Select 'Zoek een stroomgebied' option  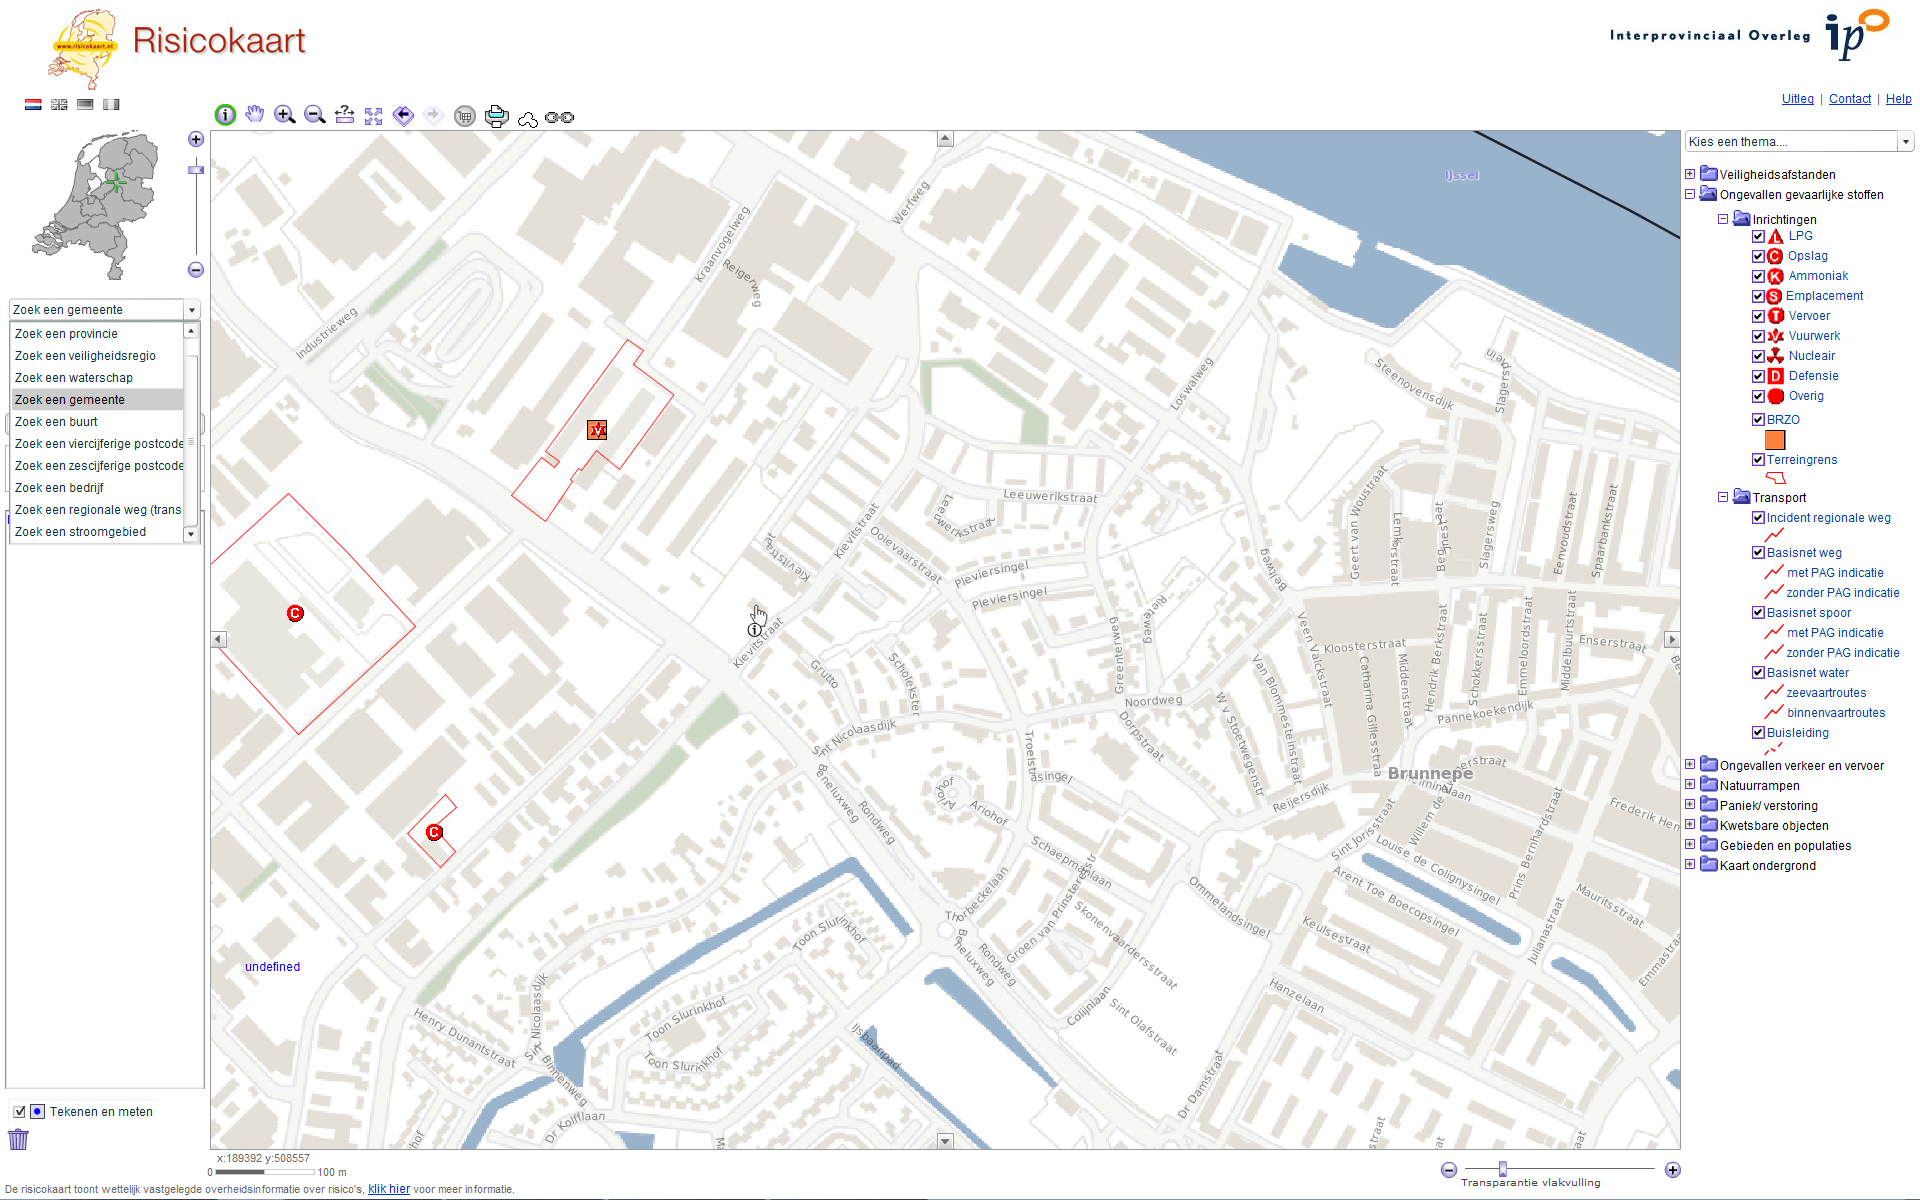[x=97, y=532]
